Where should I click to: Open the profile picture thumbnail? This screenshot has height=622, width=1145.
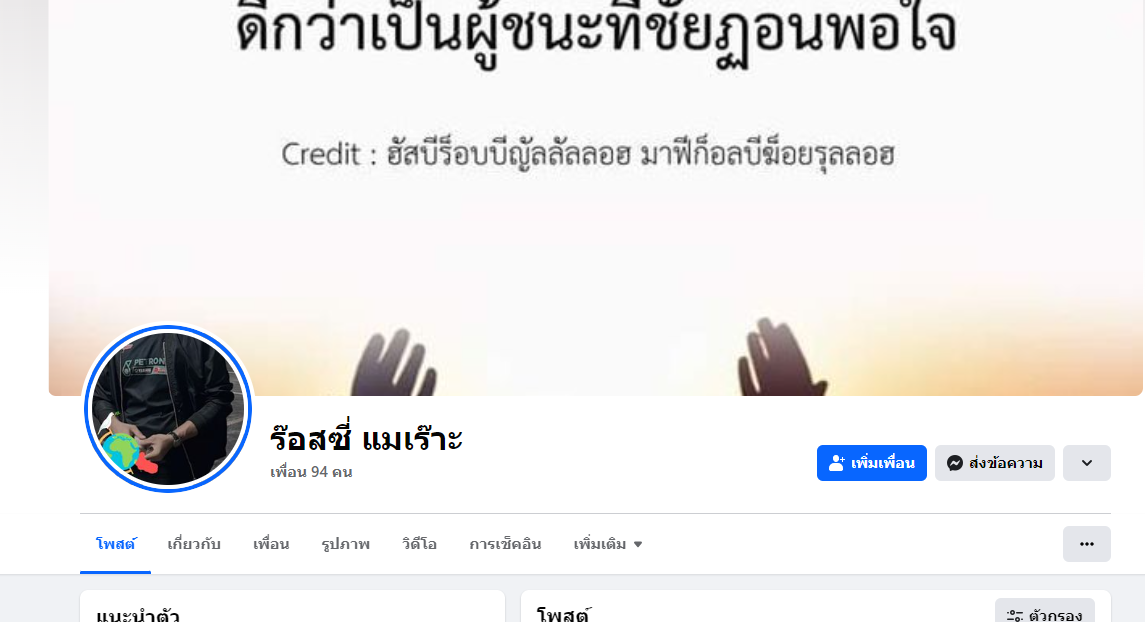pyautogui.click(x=168, y=409)
